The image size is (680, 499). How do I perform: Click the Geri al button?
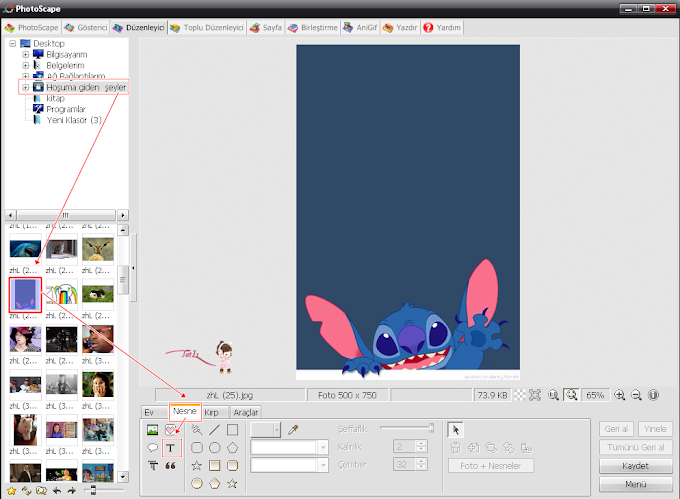tap(616, 429)
